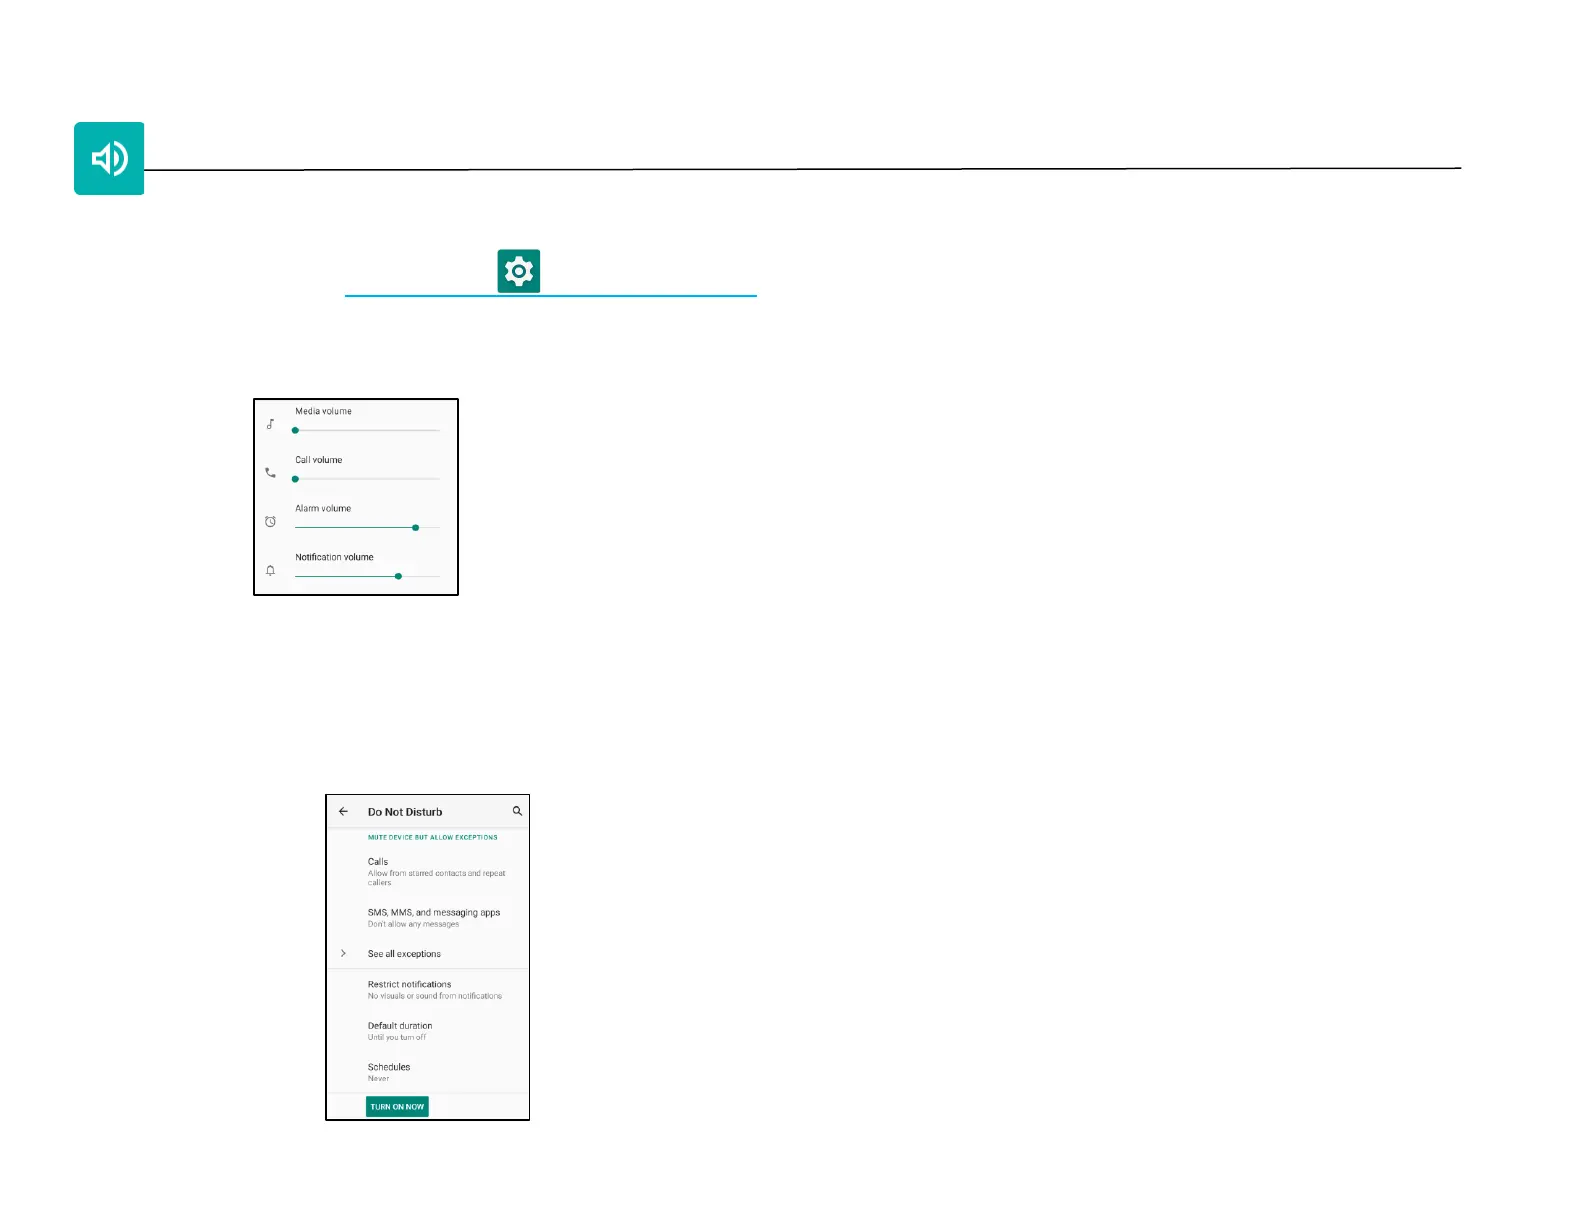The image size is (1584, 1224).
Task: Click the notification bell icon
Action: coord(270,570)
